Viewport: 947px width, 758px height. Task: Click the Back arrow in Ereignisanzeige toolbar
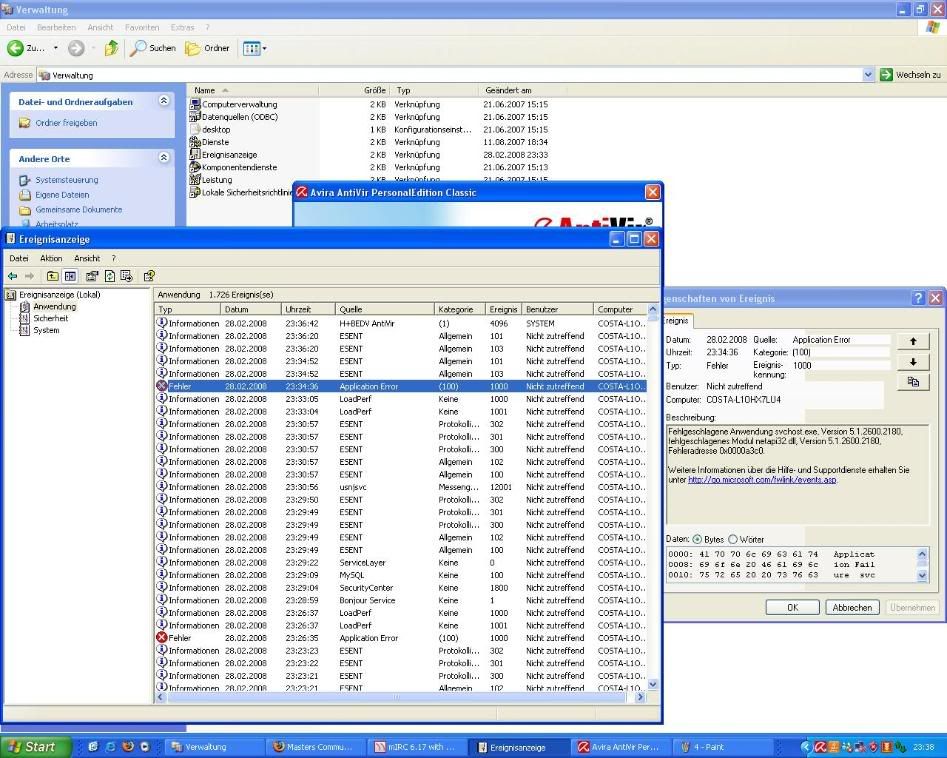point(12,276)
